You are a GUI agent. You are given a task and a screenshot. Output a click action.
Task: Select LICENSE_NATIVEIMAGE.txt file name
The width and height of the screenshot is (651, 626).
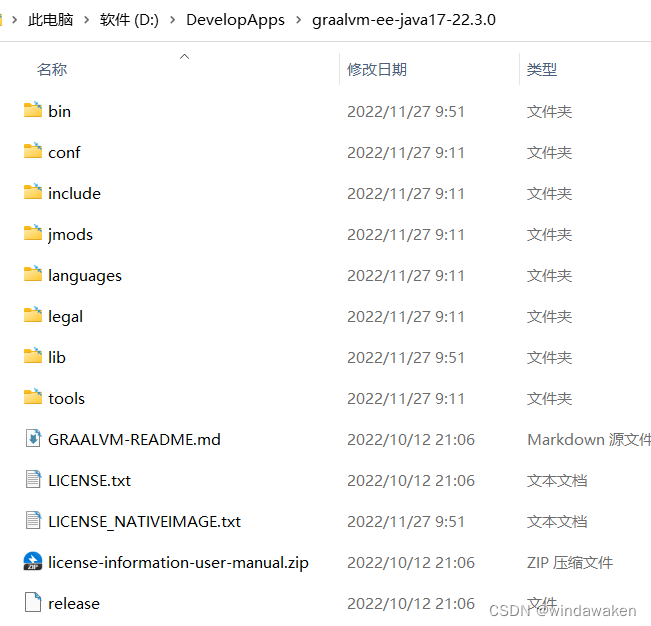point(144,522)
